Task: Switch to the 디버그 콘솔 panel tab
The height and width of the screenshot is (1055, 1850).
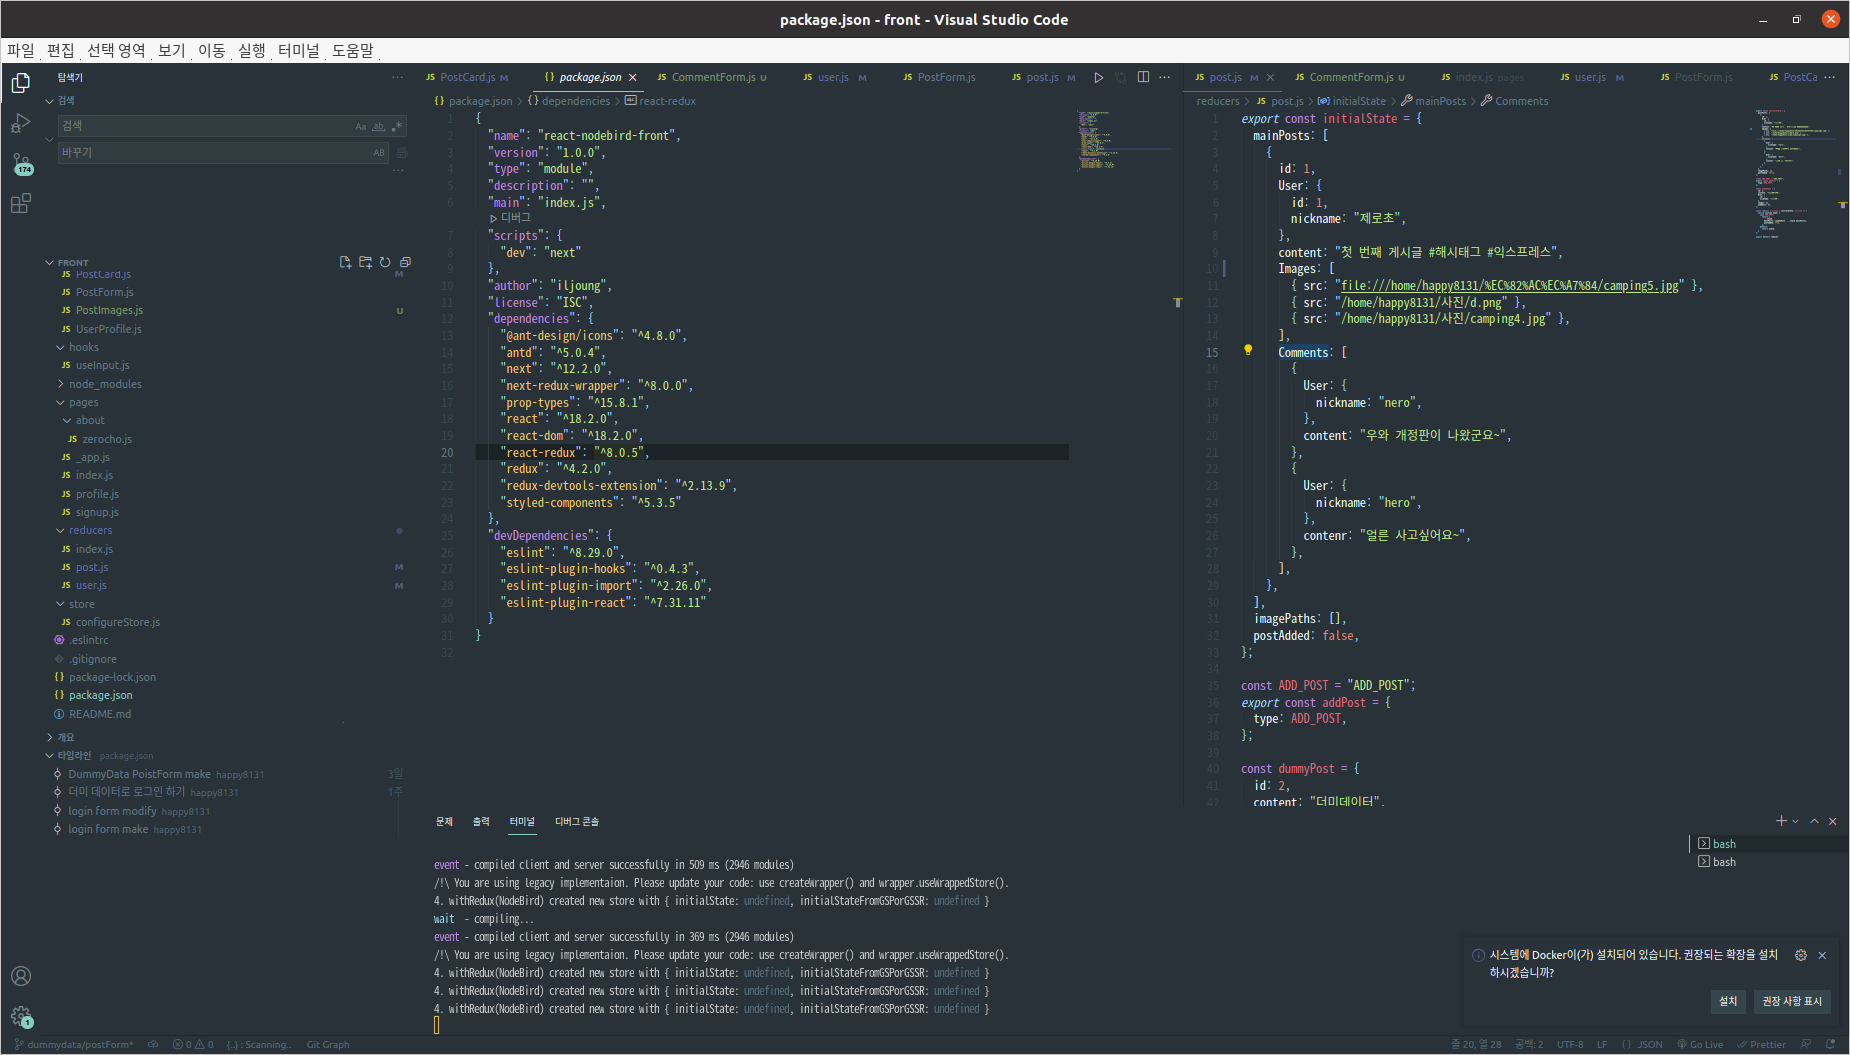Action: (x=577, y=821)
